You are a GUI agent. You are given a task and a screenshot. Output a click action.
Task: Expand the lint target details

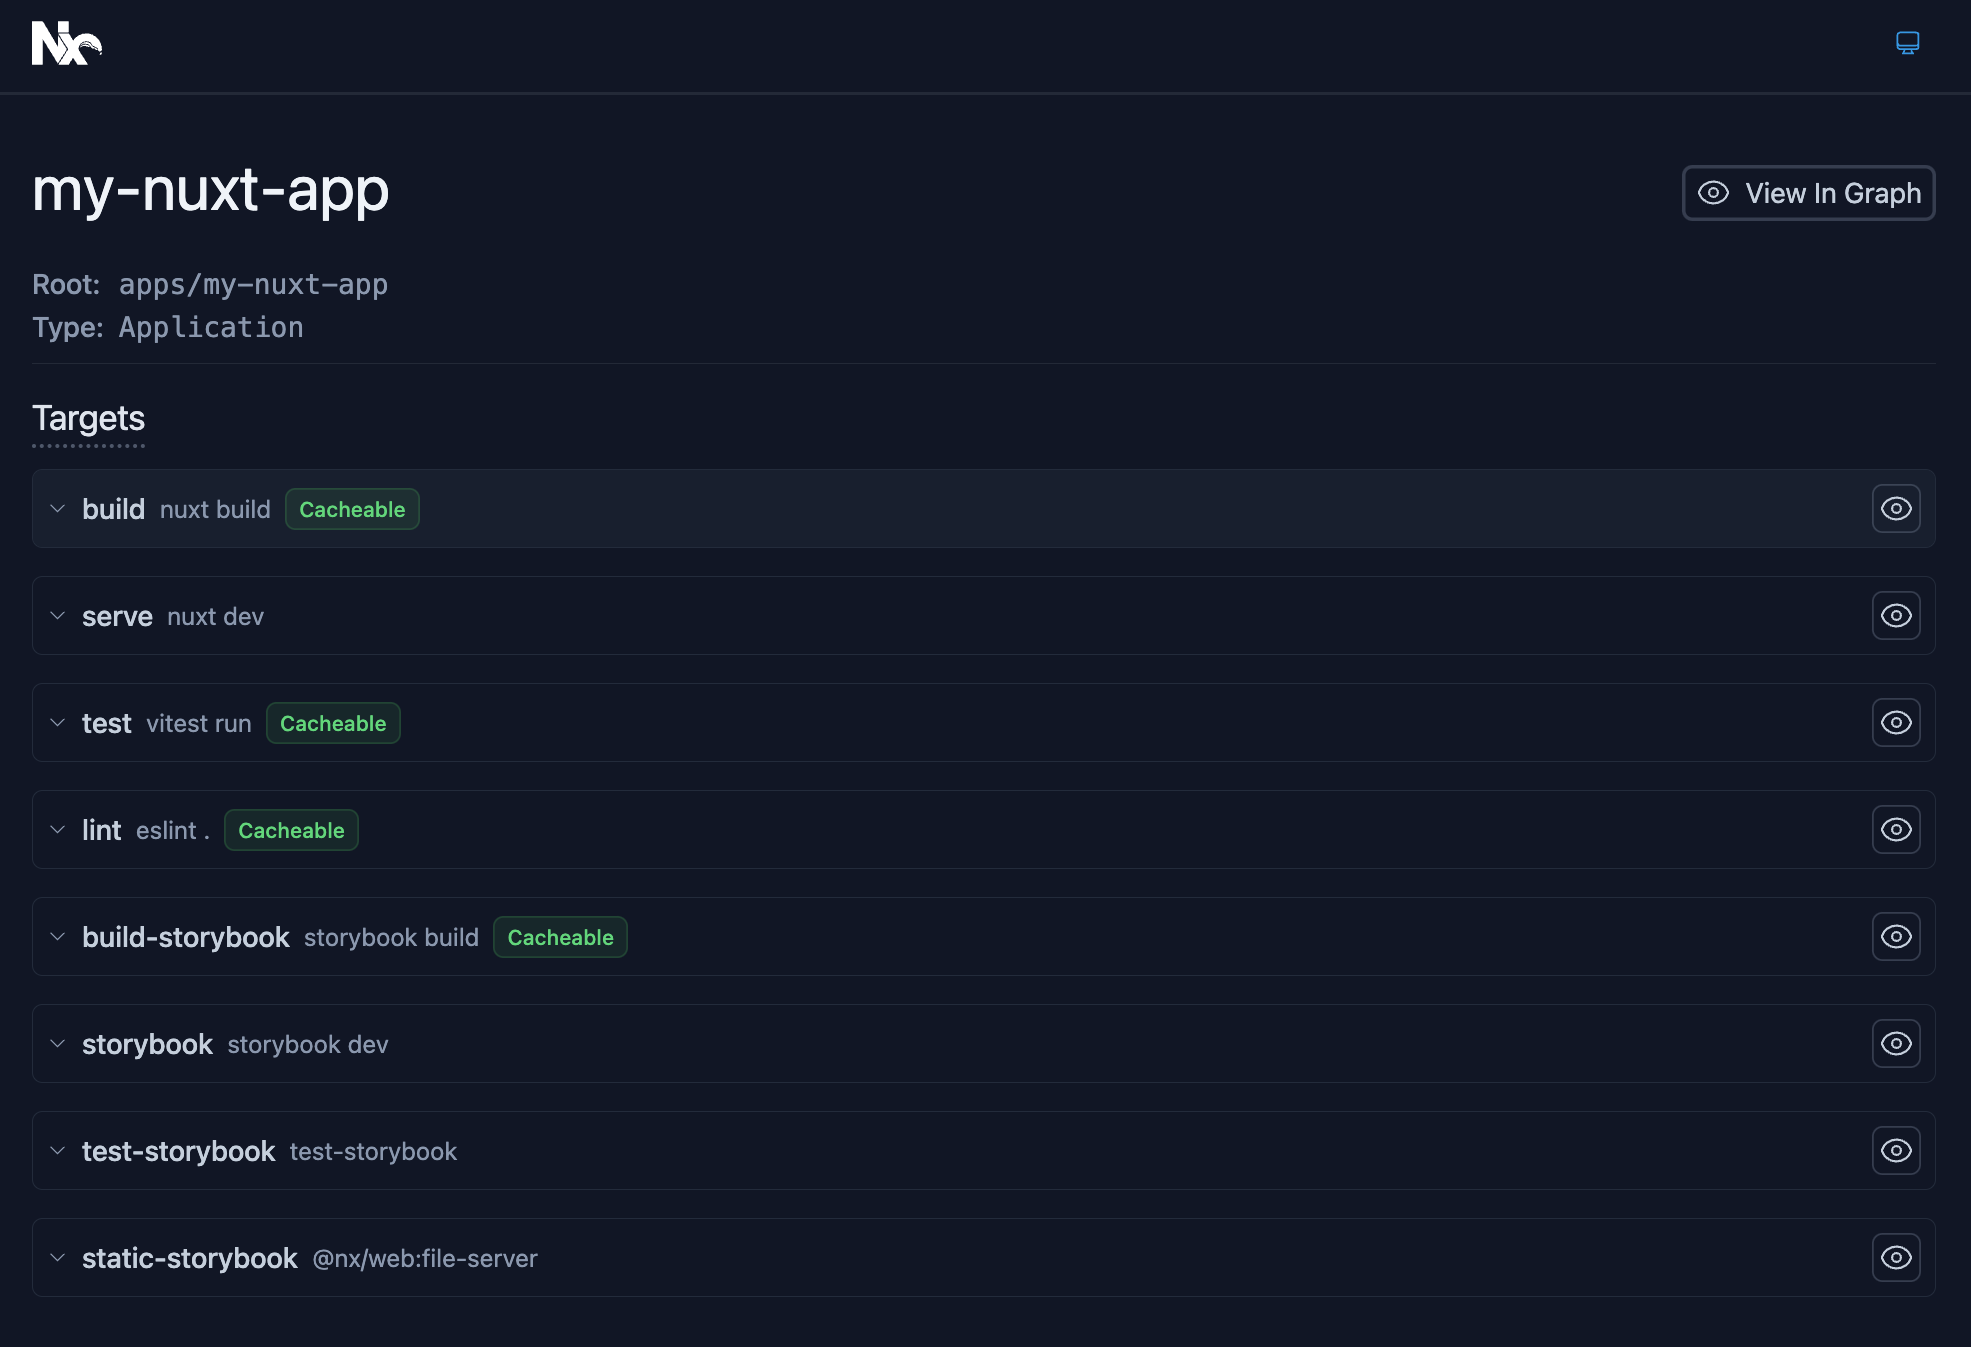tap(57, 829)
